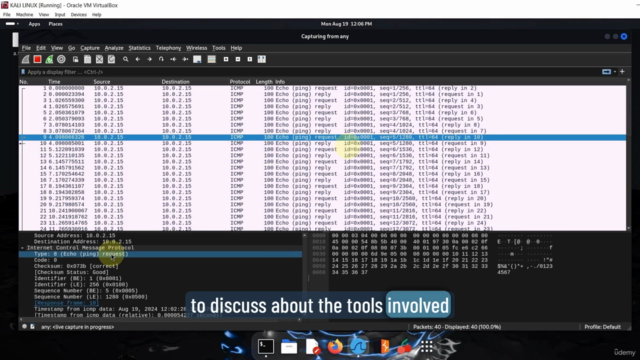Select Sequence Number (BE): 5 field
This screenshot has height=360, width=640.
(86, 291)
